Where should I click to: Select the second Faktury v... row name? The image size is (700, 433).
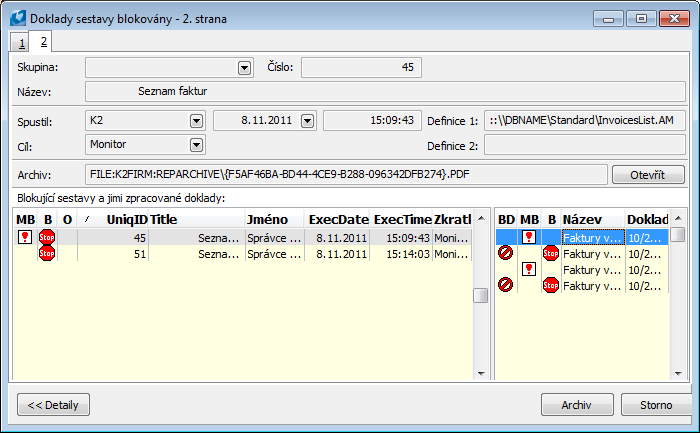pos(593,254)
